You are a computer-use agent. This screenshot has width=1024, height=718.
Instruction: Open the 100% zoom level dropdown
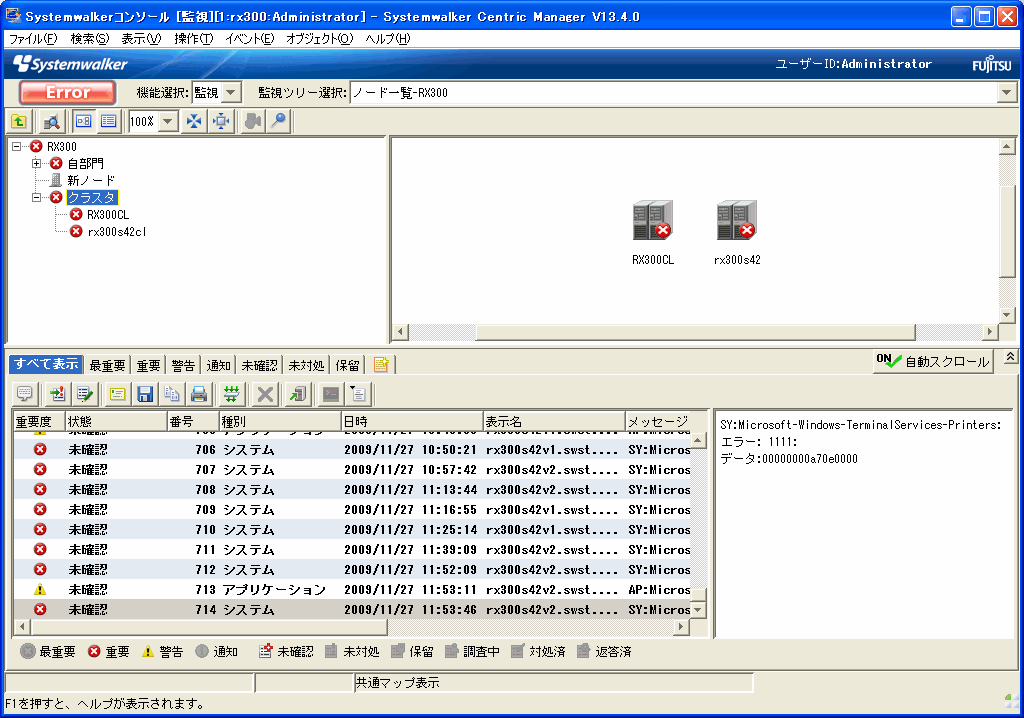168,122
